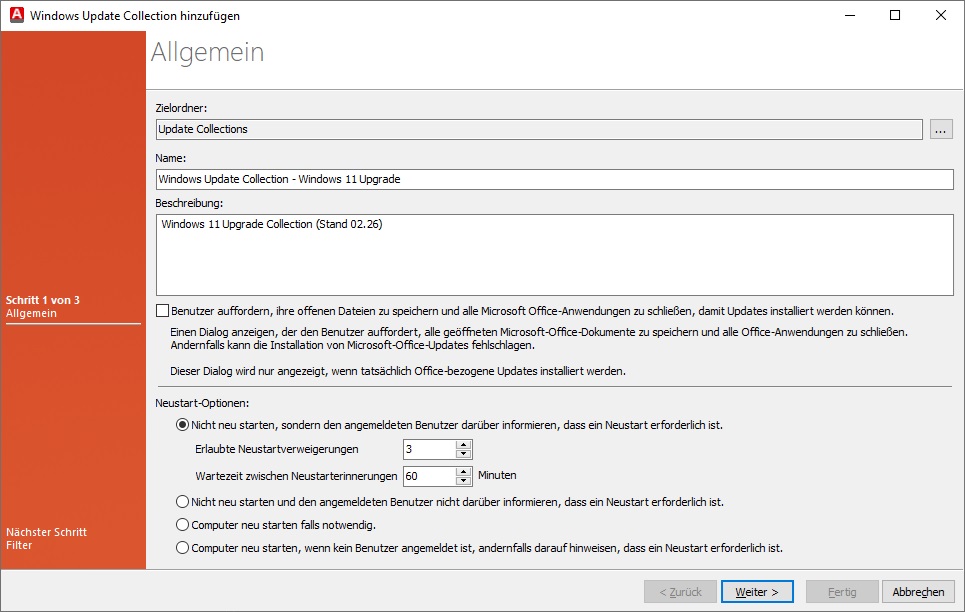
Task: Click into the Beschreibung text area
Action: tap(555, 255)
